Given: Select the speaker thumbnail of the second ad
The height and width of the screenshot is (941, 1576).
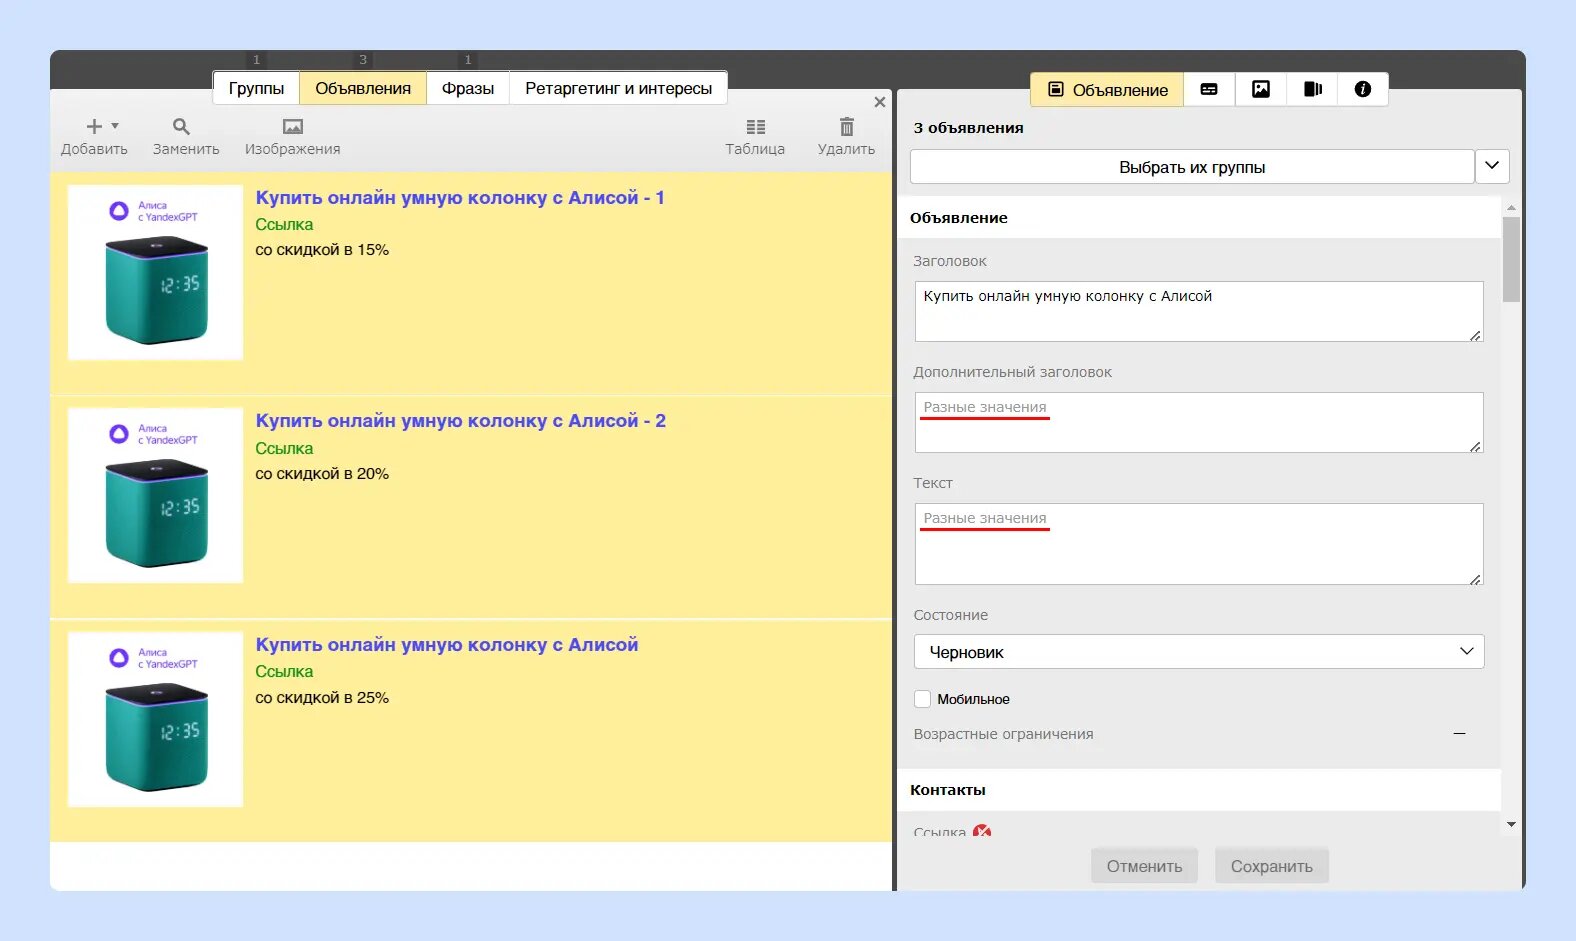Looking at the screenshot, I should (155, 495).
